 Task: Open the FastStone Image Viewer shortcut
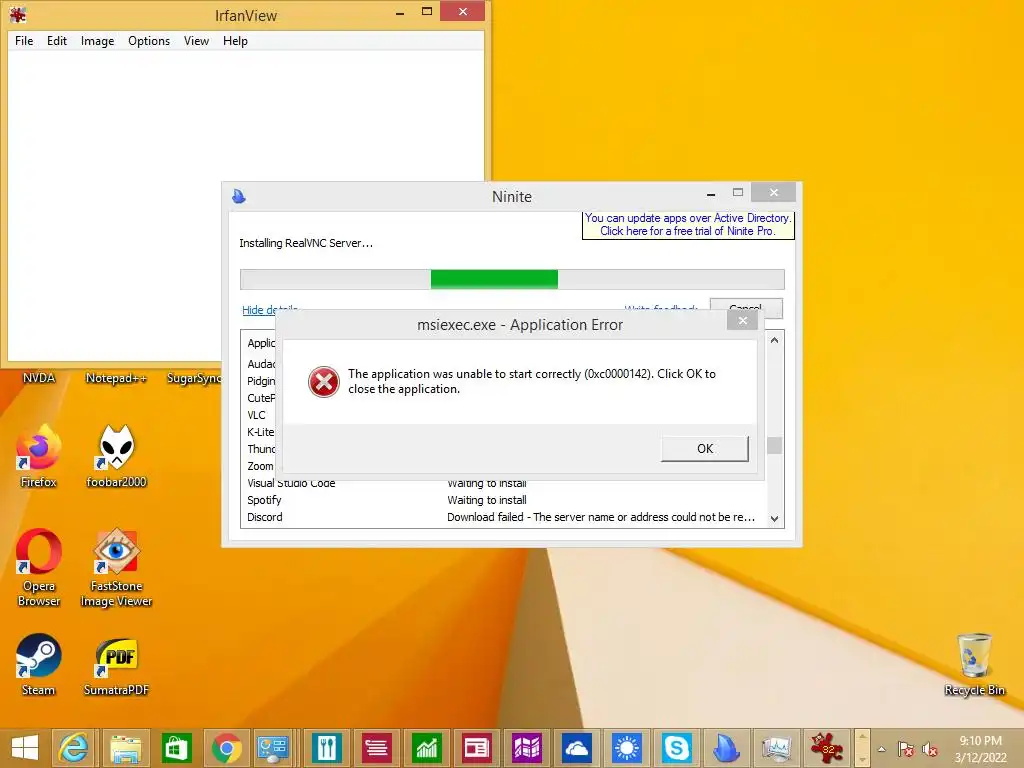click(116, 568)
